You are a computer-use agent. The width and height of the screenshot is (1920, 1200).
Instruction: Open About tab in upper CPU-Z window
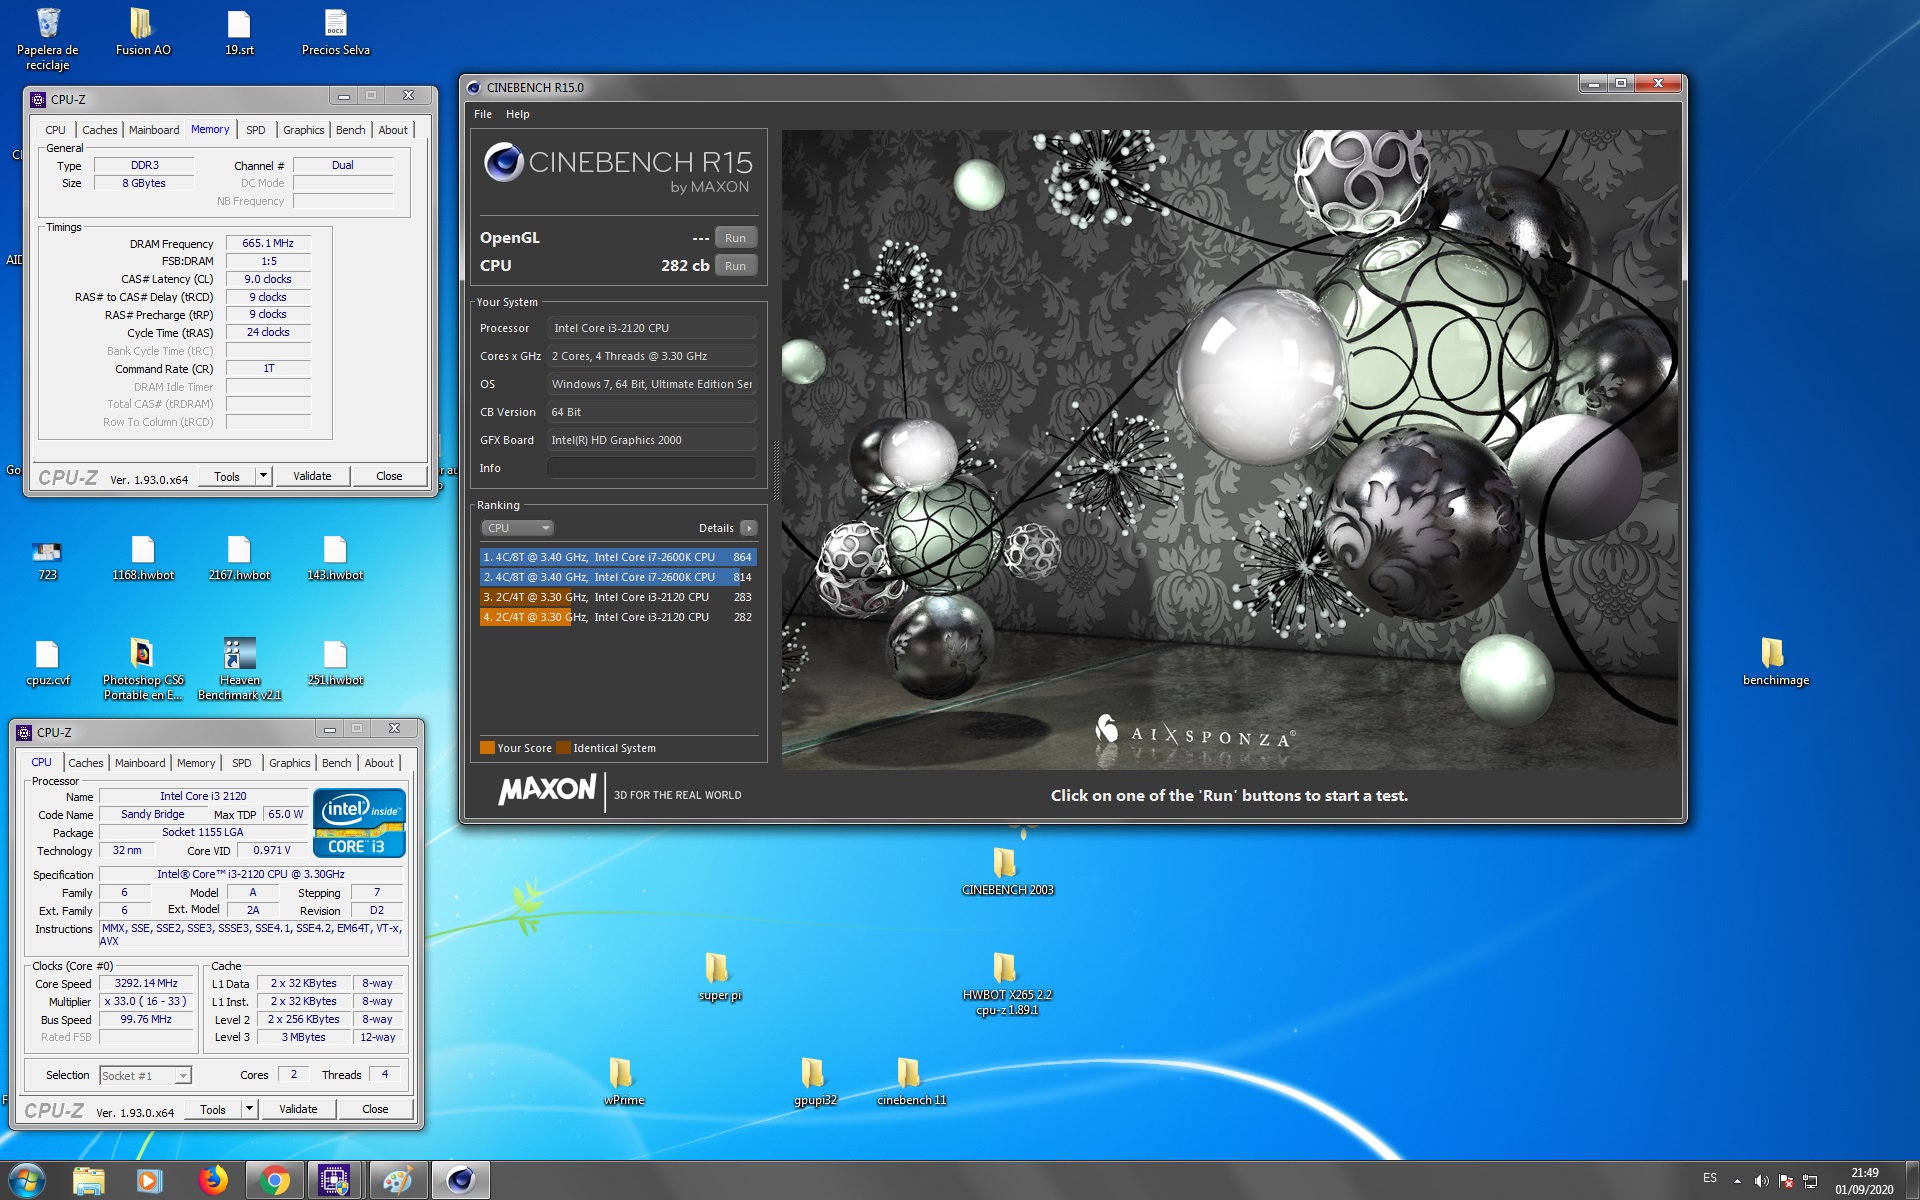pos(393,130)
